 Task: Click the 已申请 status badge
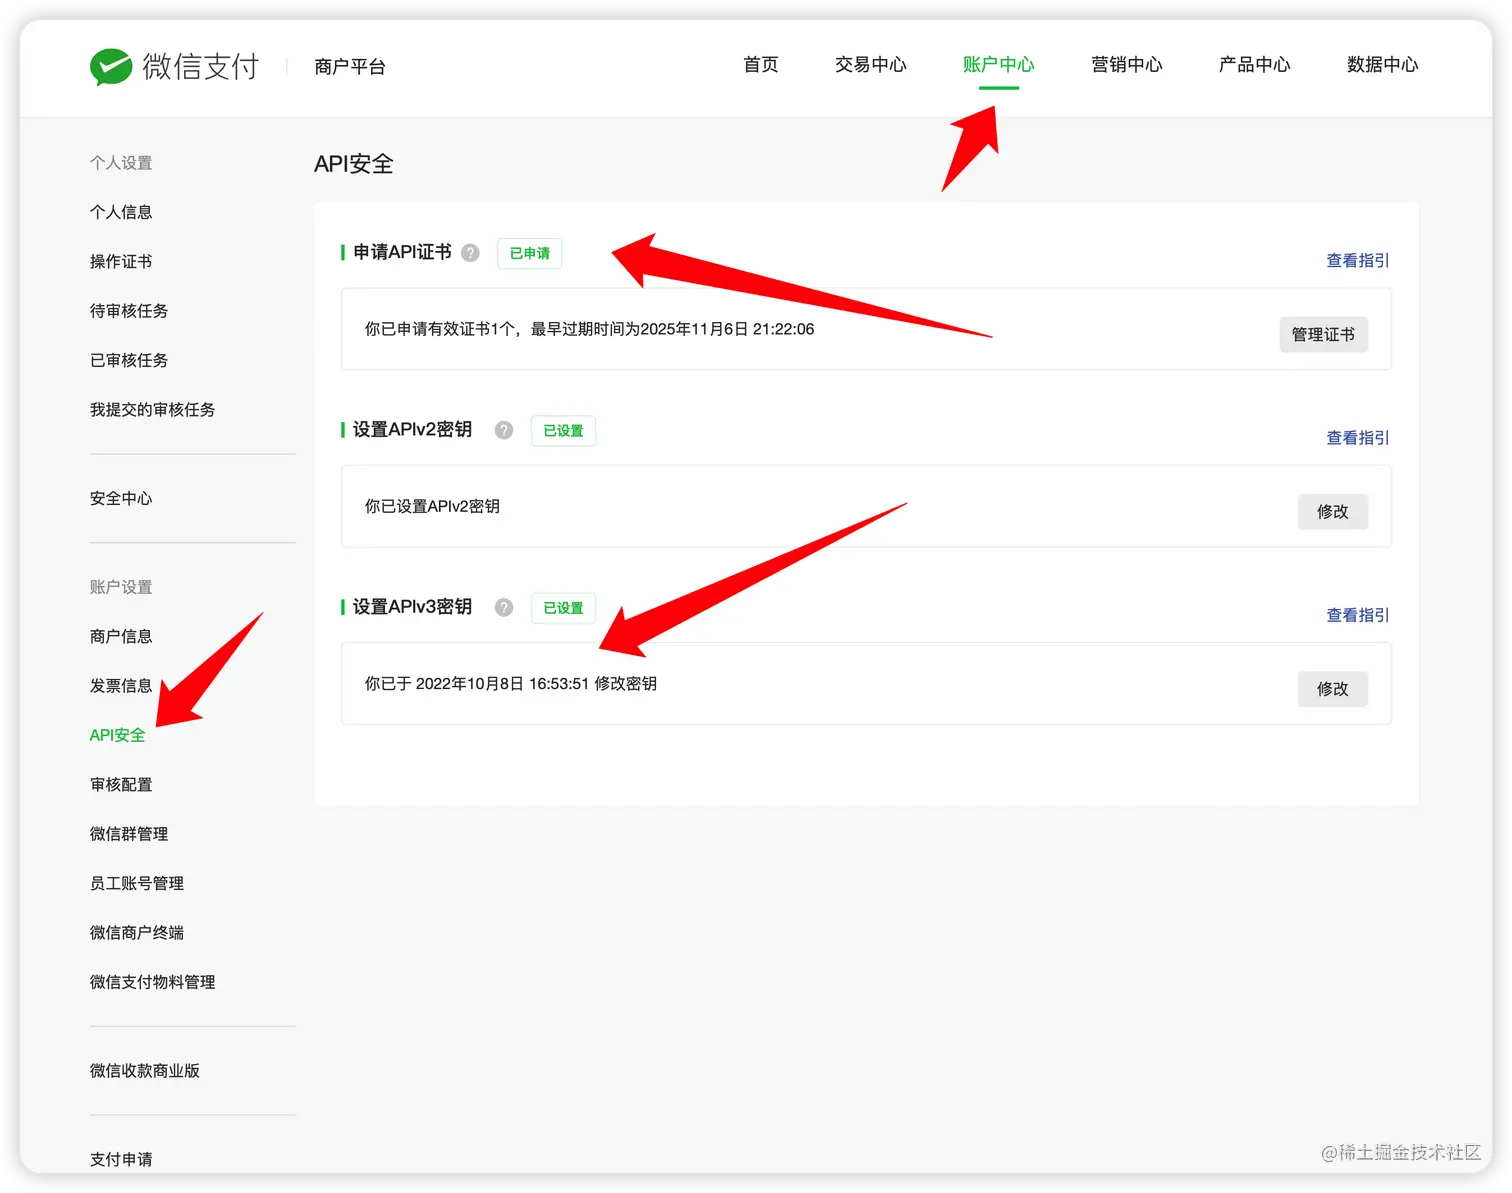pos(529,253)
